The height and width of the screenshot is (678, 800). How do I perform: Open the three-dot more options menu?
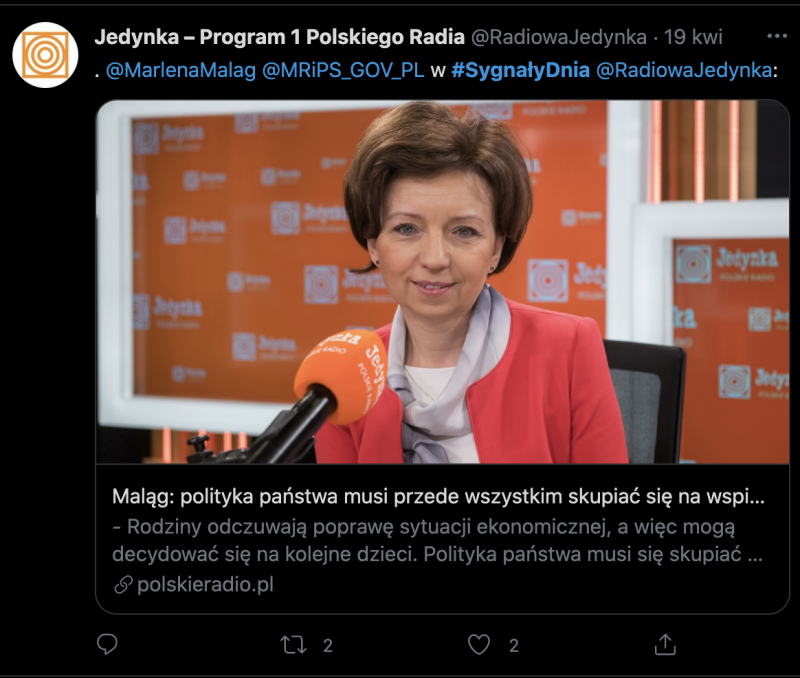point(777,36)
